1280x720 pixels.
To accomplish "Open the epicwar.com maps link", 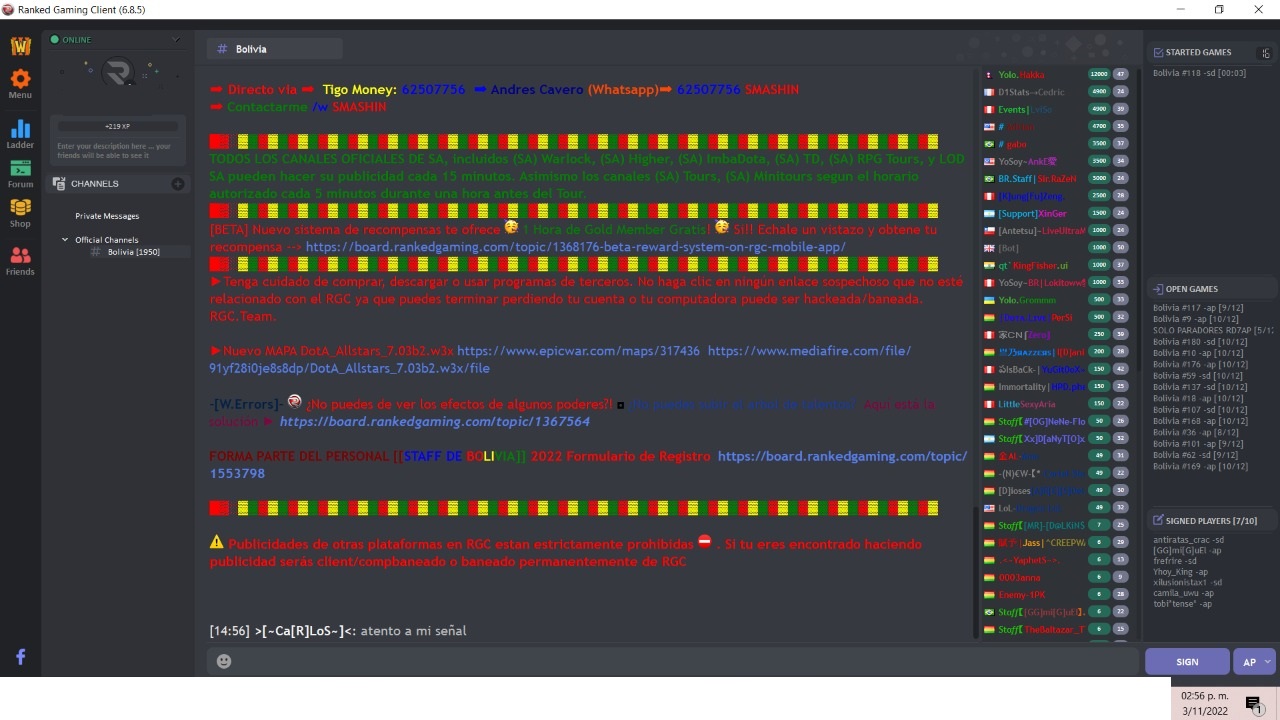I will pos(579,351).
